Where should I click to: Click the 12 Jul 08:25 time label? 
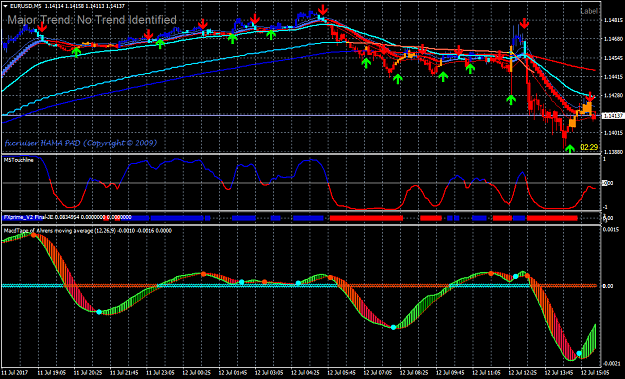tap(415, 373)
